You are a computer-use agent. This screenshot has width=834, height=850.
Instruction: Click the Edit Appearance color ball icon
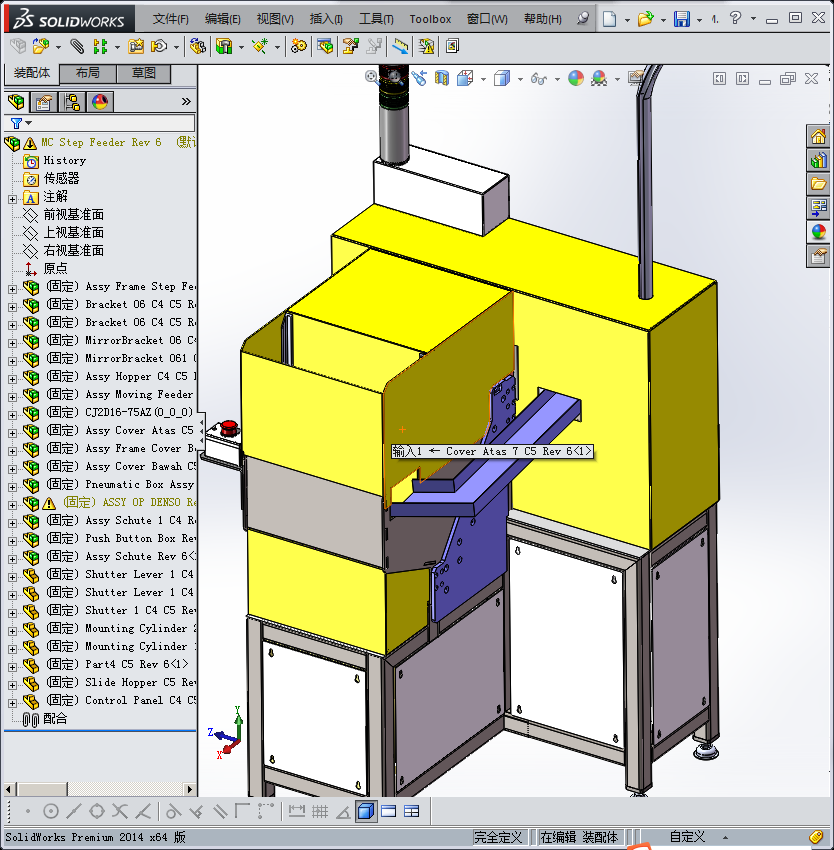coord(575,78)
